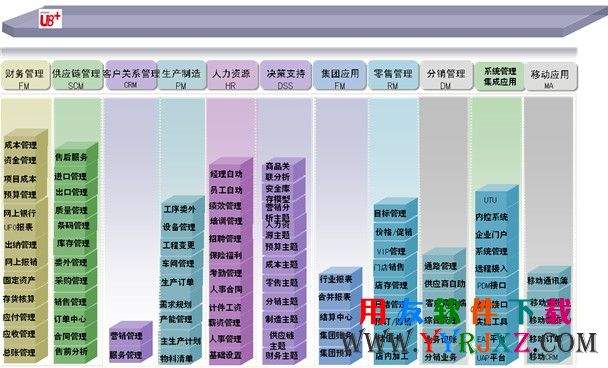
Task: Click the 物料清单 module block
Action: tap(176, 359)
